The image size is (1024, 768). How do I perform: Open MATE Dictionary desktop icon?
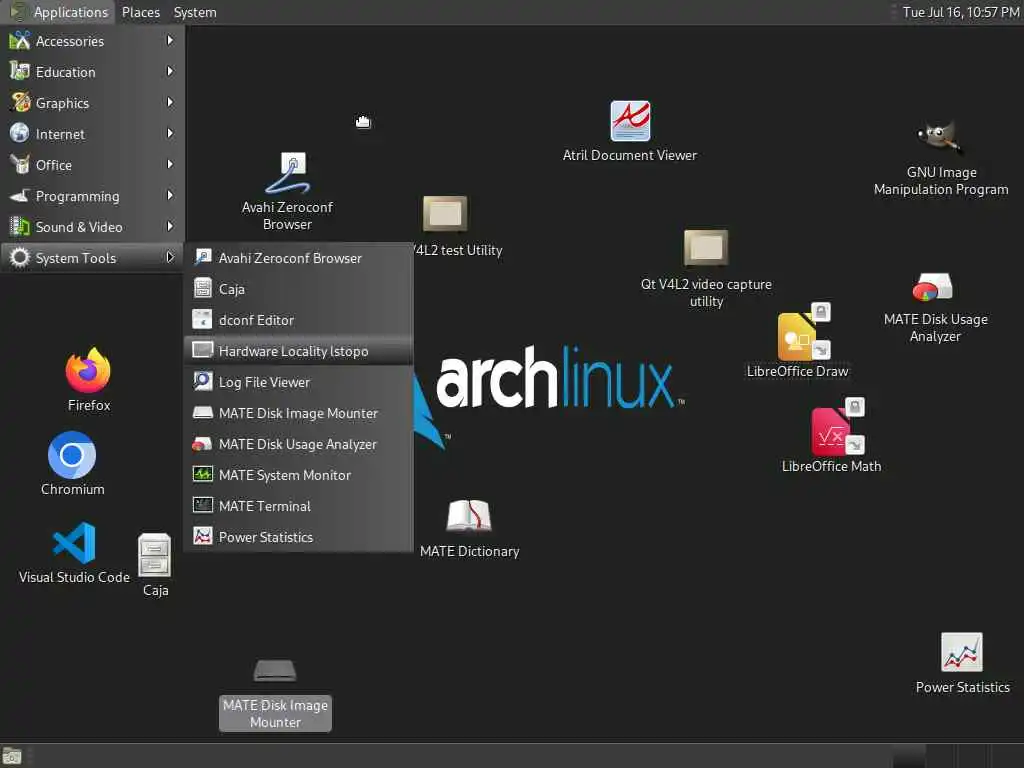[469, 516]
